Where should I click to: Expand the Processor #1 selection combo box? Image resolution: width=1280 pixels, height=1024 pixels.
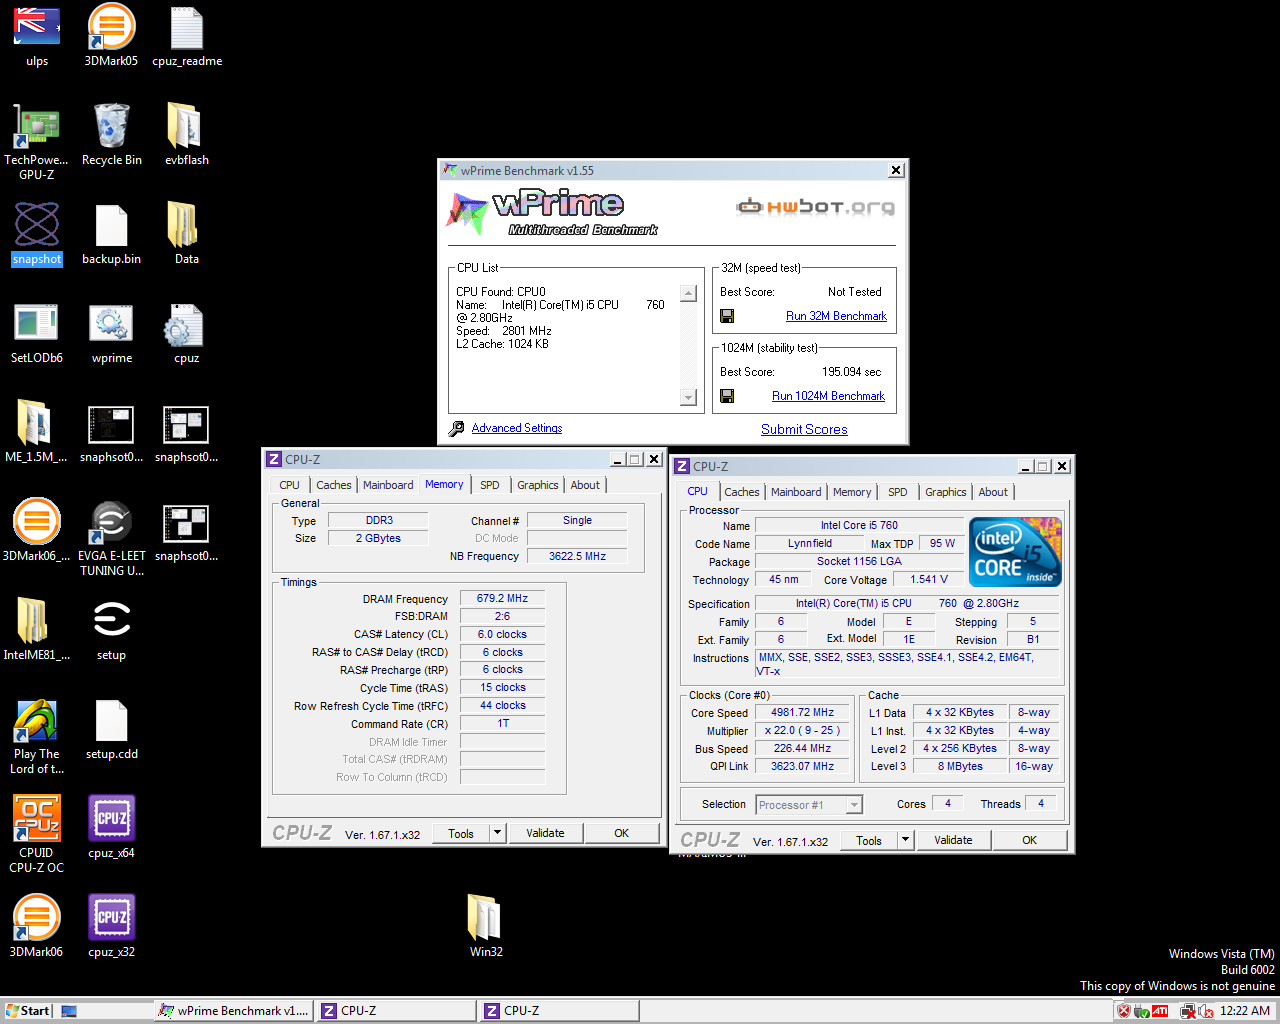click(854, 805)
